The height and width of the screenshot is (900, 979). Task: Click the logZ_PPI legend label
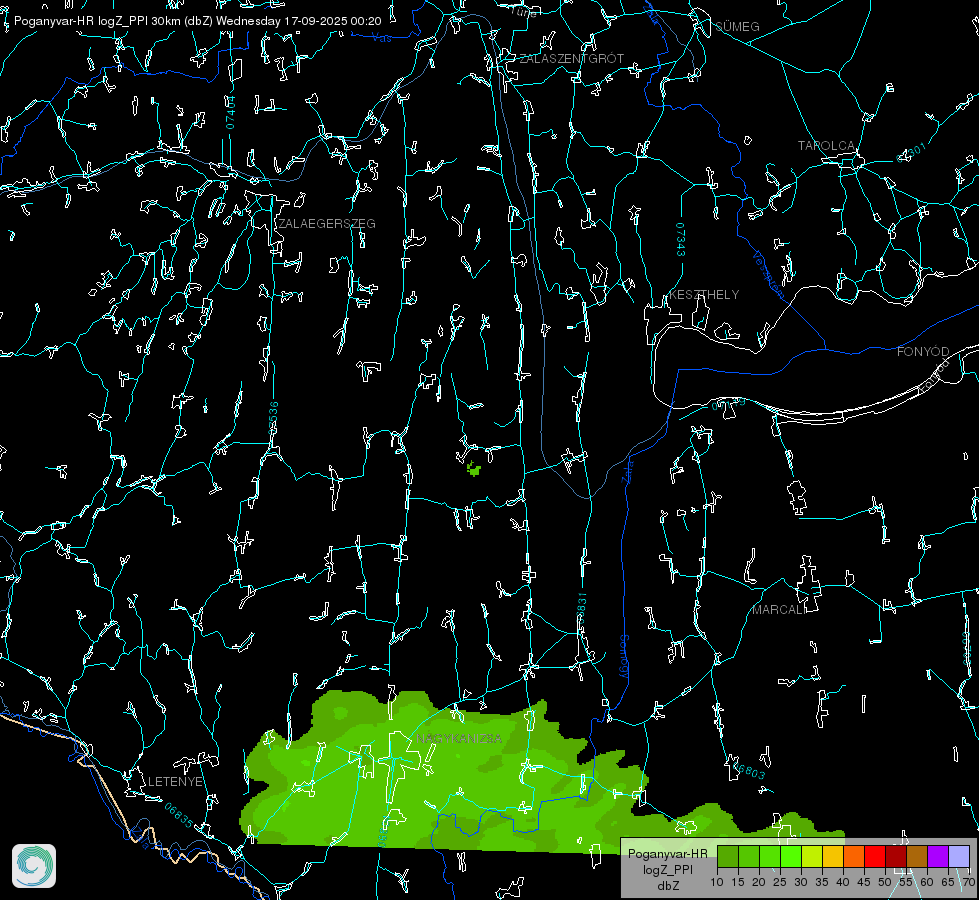tap(667, 870)
